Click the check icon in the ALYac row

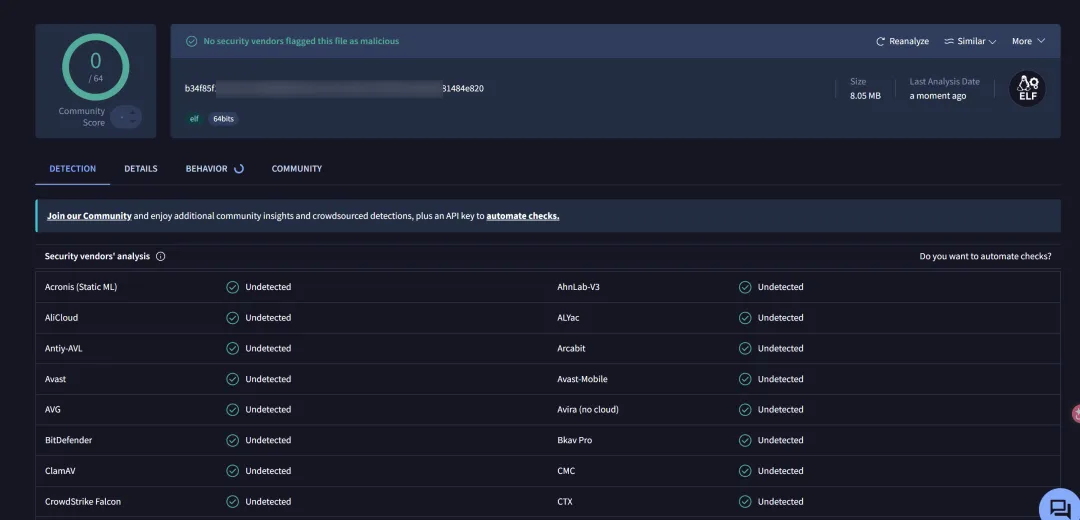pyautogui.click(x=745, y=318)
